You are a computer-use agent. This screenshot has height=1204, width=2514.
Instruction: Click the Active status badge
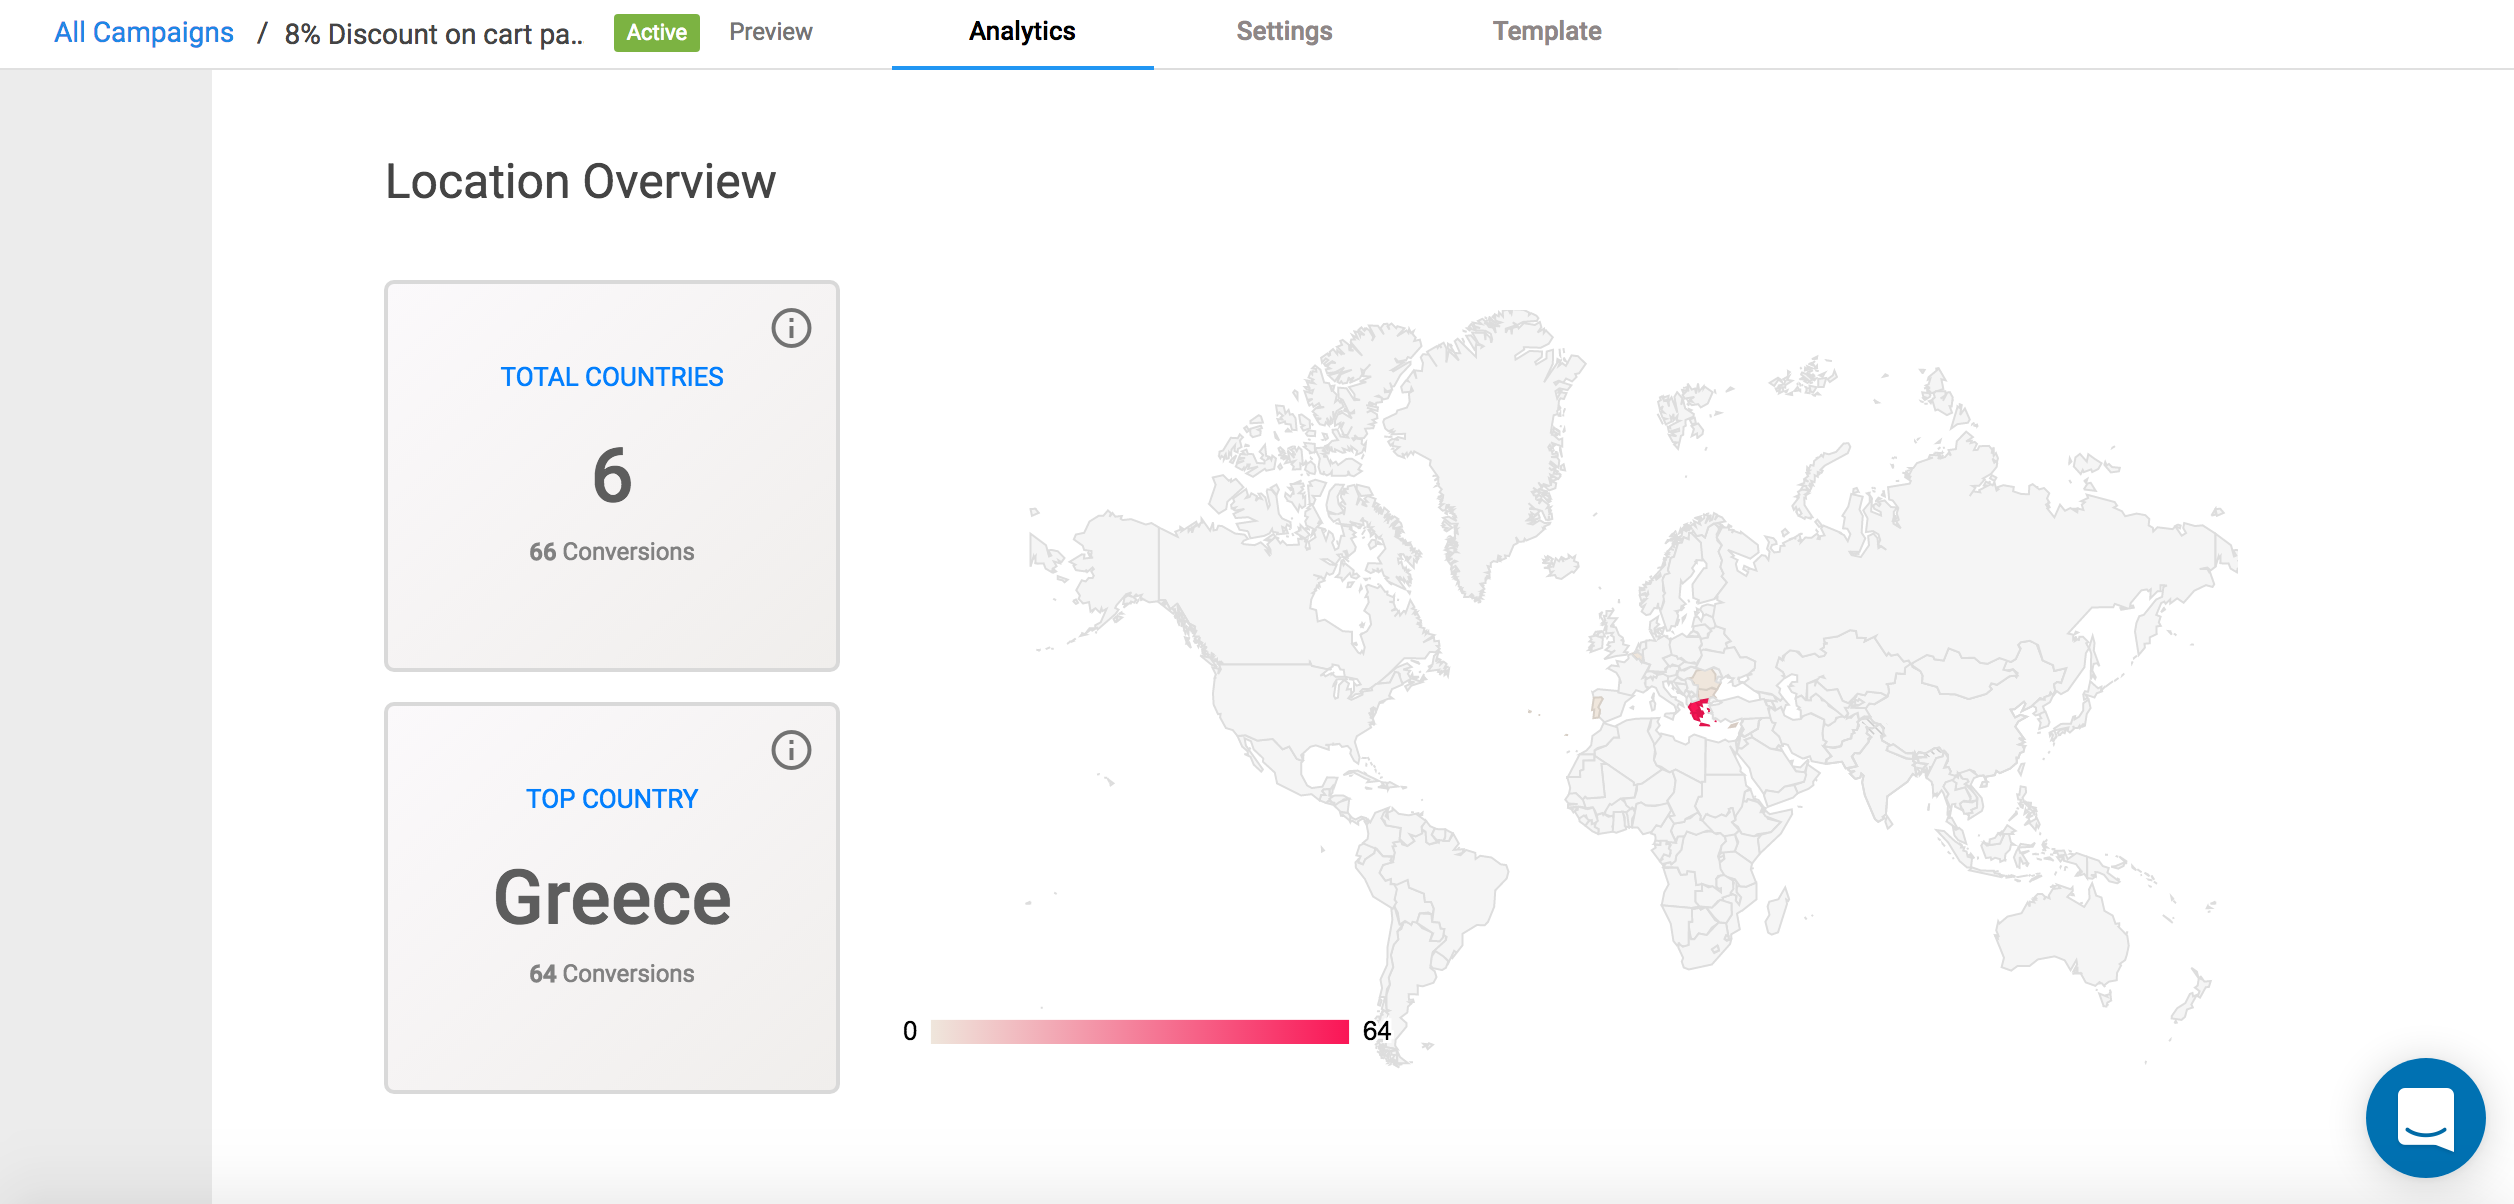pyautogui.click(x=656, y=33)
